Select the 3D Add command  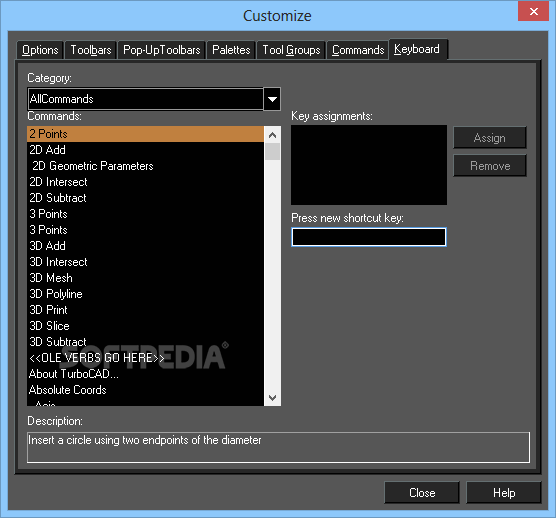145,246
